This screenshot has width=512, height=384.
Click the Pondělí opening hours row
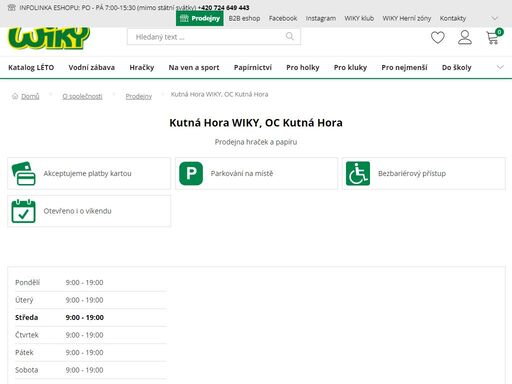[x=91, y=283]
